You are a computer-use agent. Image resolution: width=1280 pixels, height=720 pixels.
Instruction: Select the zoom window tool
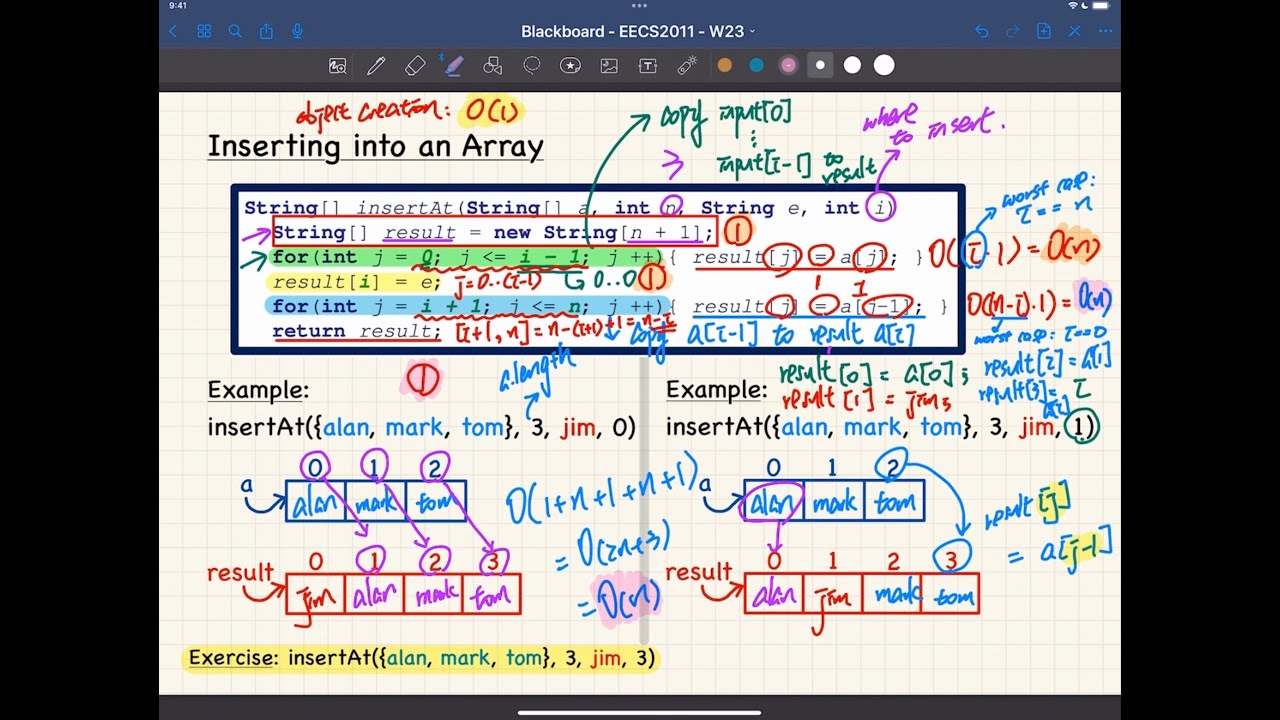(338, 66)
